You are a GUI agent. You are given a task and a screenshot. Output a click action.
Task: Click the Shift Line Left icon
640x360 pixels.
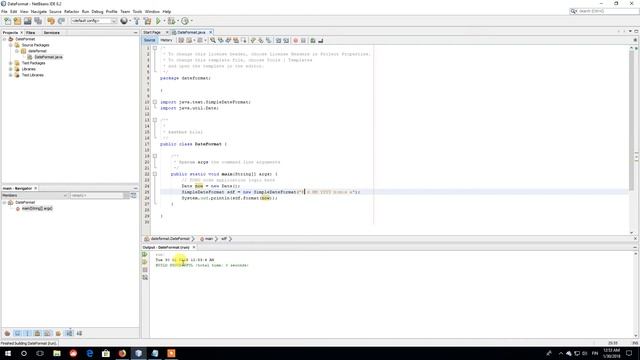pos(278,40)
